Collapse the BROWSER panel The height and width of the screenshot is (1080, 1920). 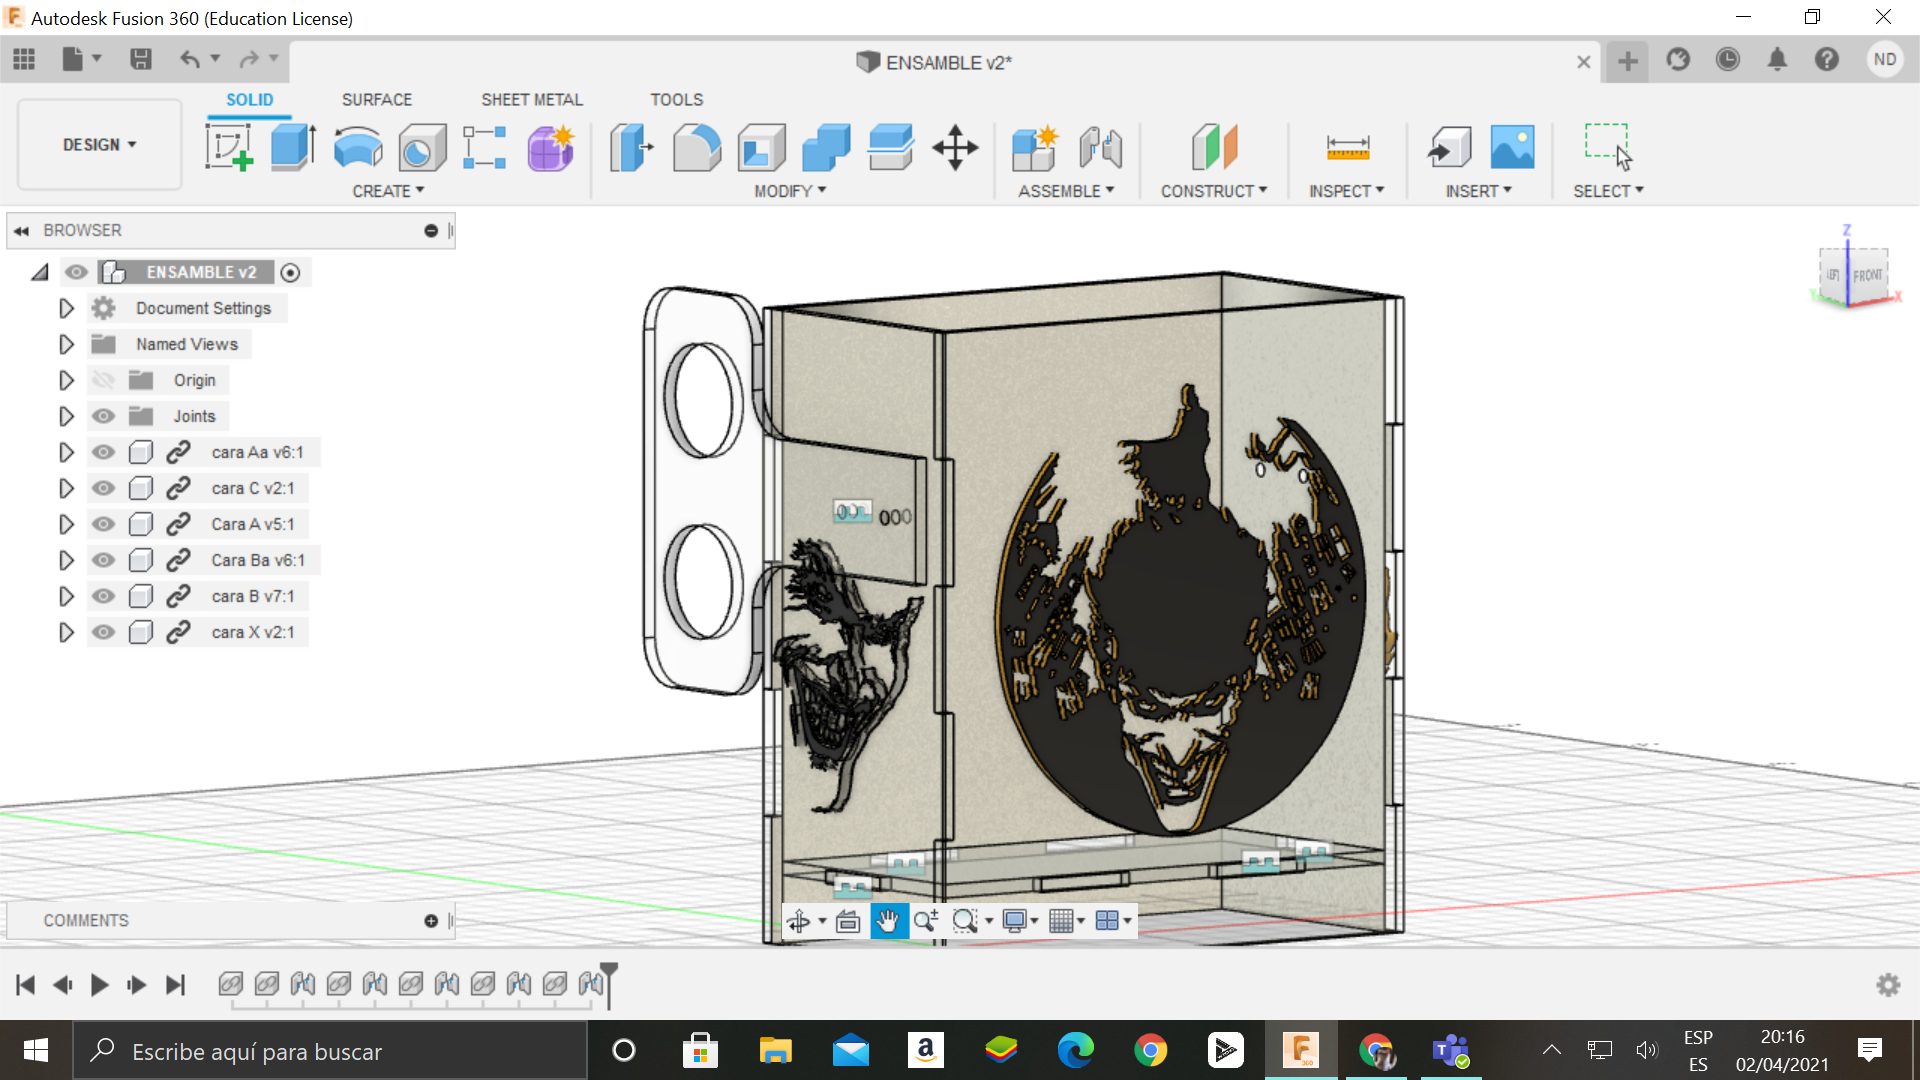(x=21, y=231)
